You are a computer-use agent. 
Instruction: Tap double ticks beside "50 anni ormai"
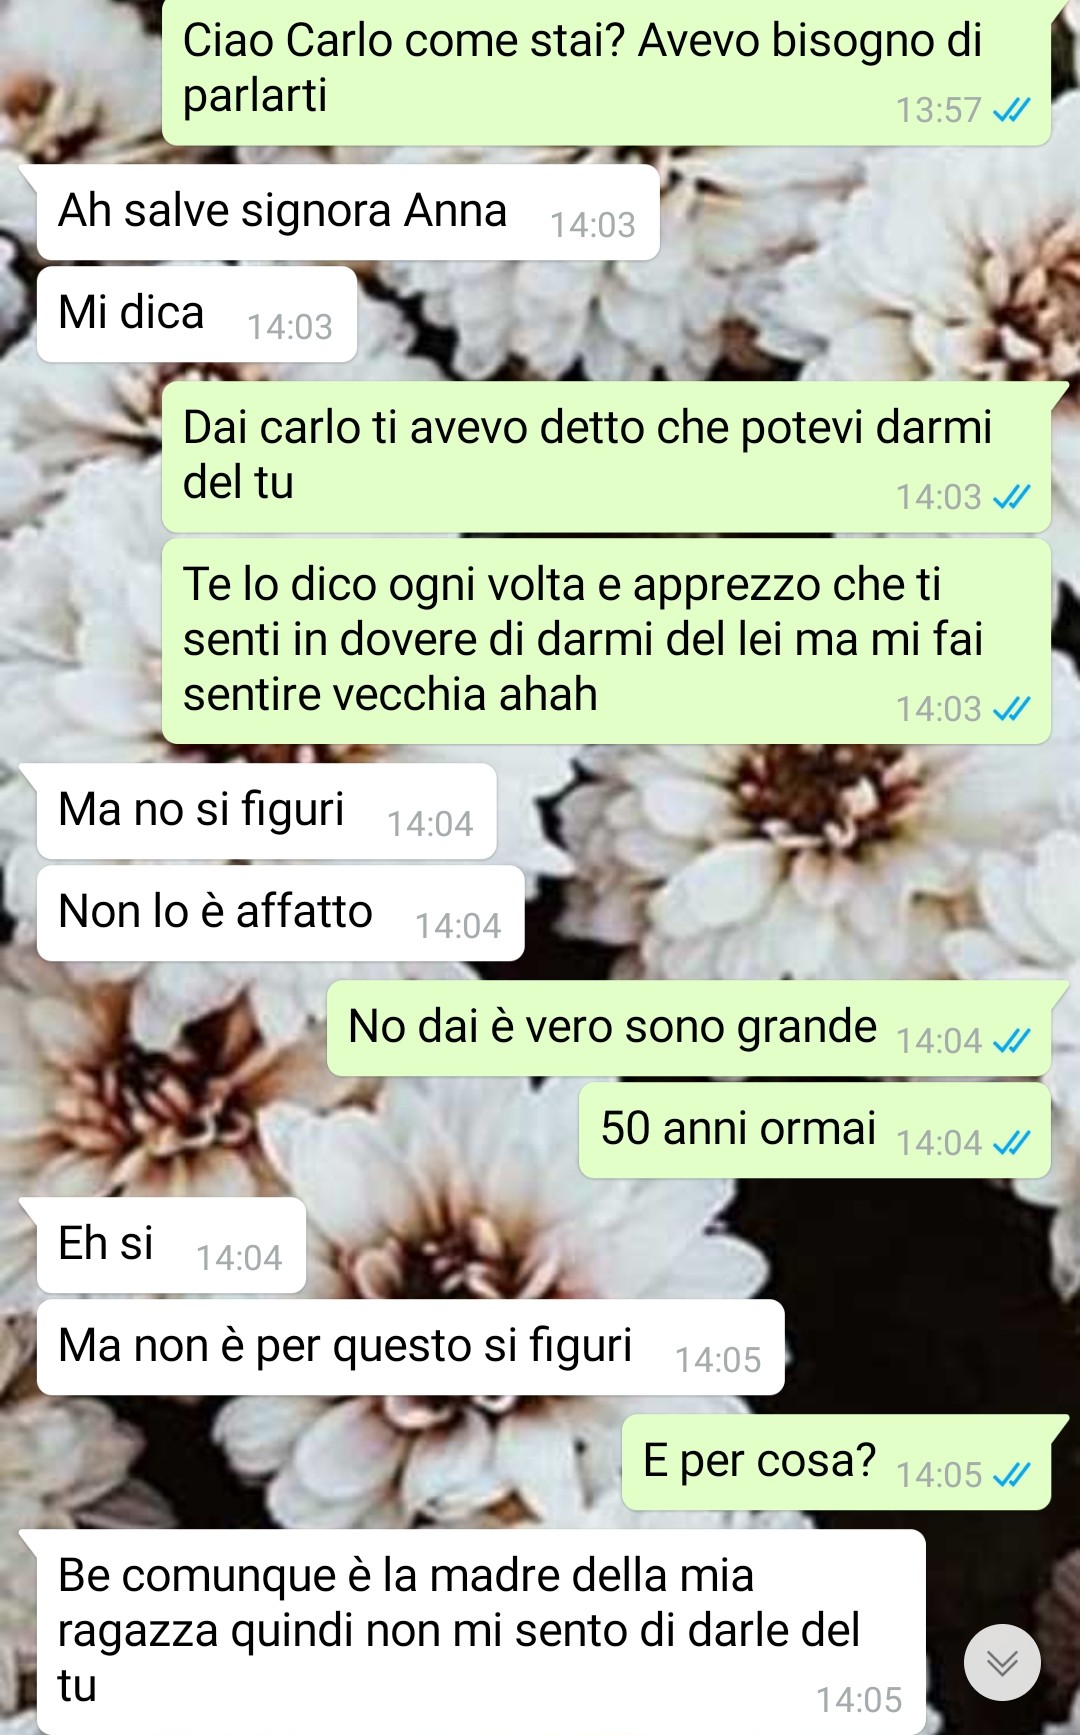[x=1011, y=1143]
